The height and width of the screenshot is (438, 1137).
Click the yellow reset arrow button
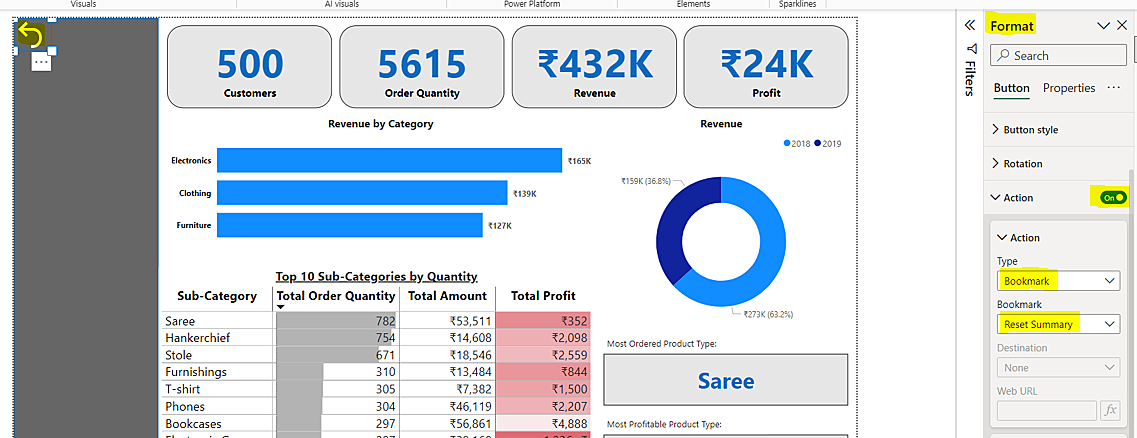31,37
